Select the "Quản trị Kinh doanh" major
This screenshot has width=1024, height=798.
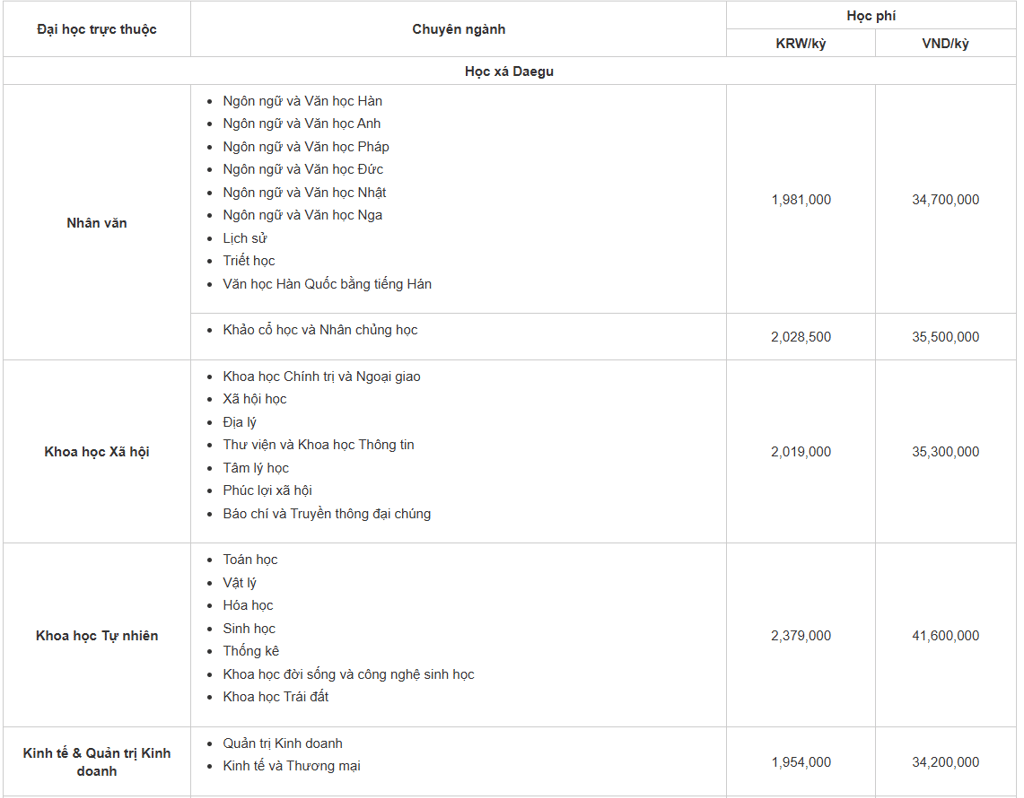pos(282,743)
